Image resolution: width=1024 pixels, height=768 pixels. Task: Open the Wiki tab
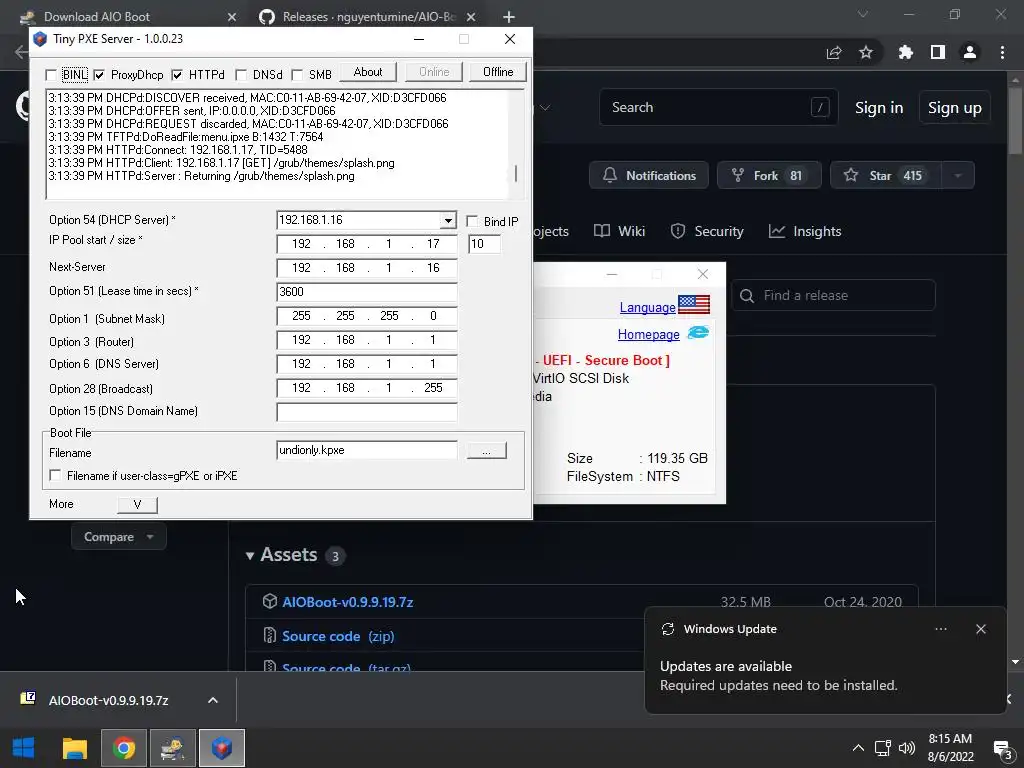coord(619,231)
